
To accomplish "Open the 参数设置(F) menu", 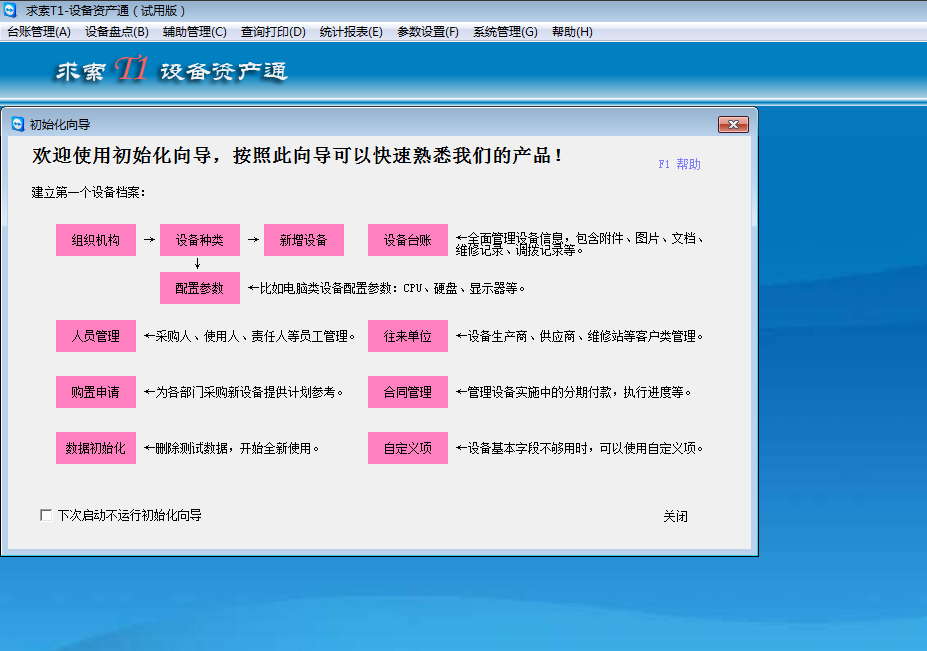I will pos(428,32).
